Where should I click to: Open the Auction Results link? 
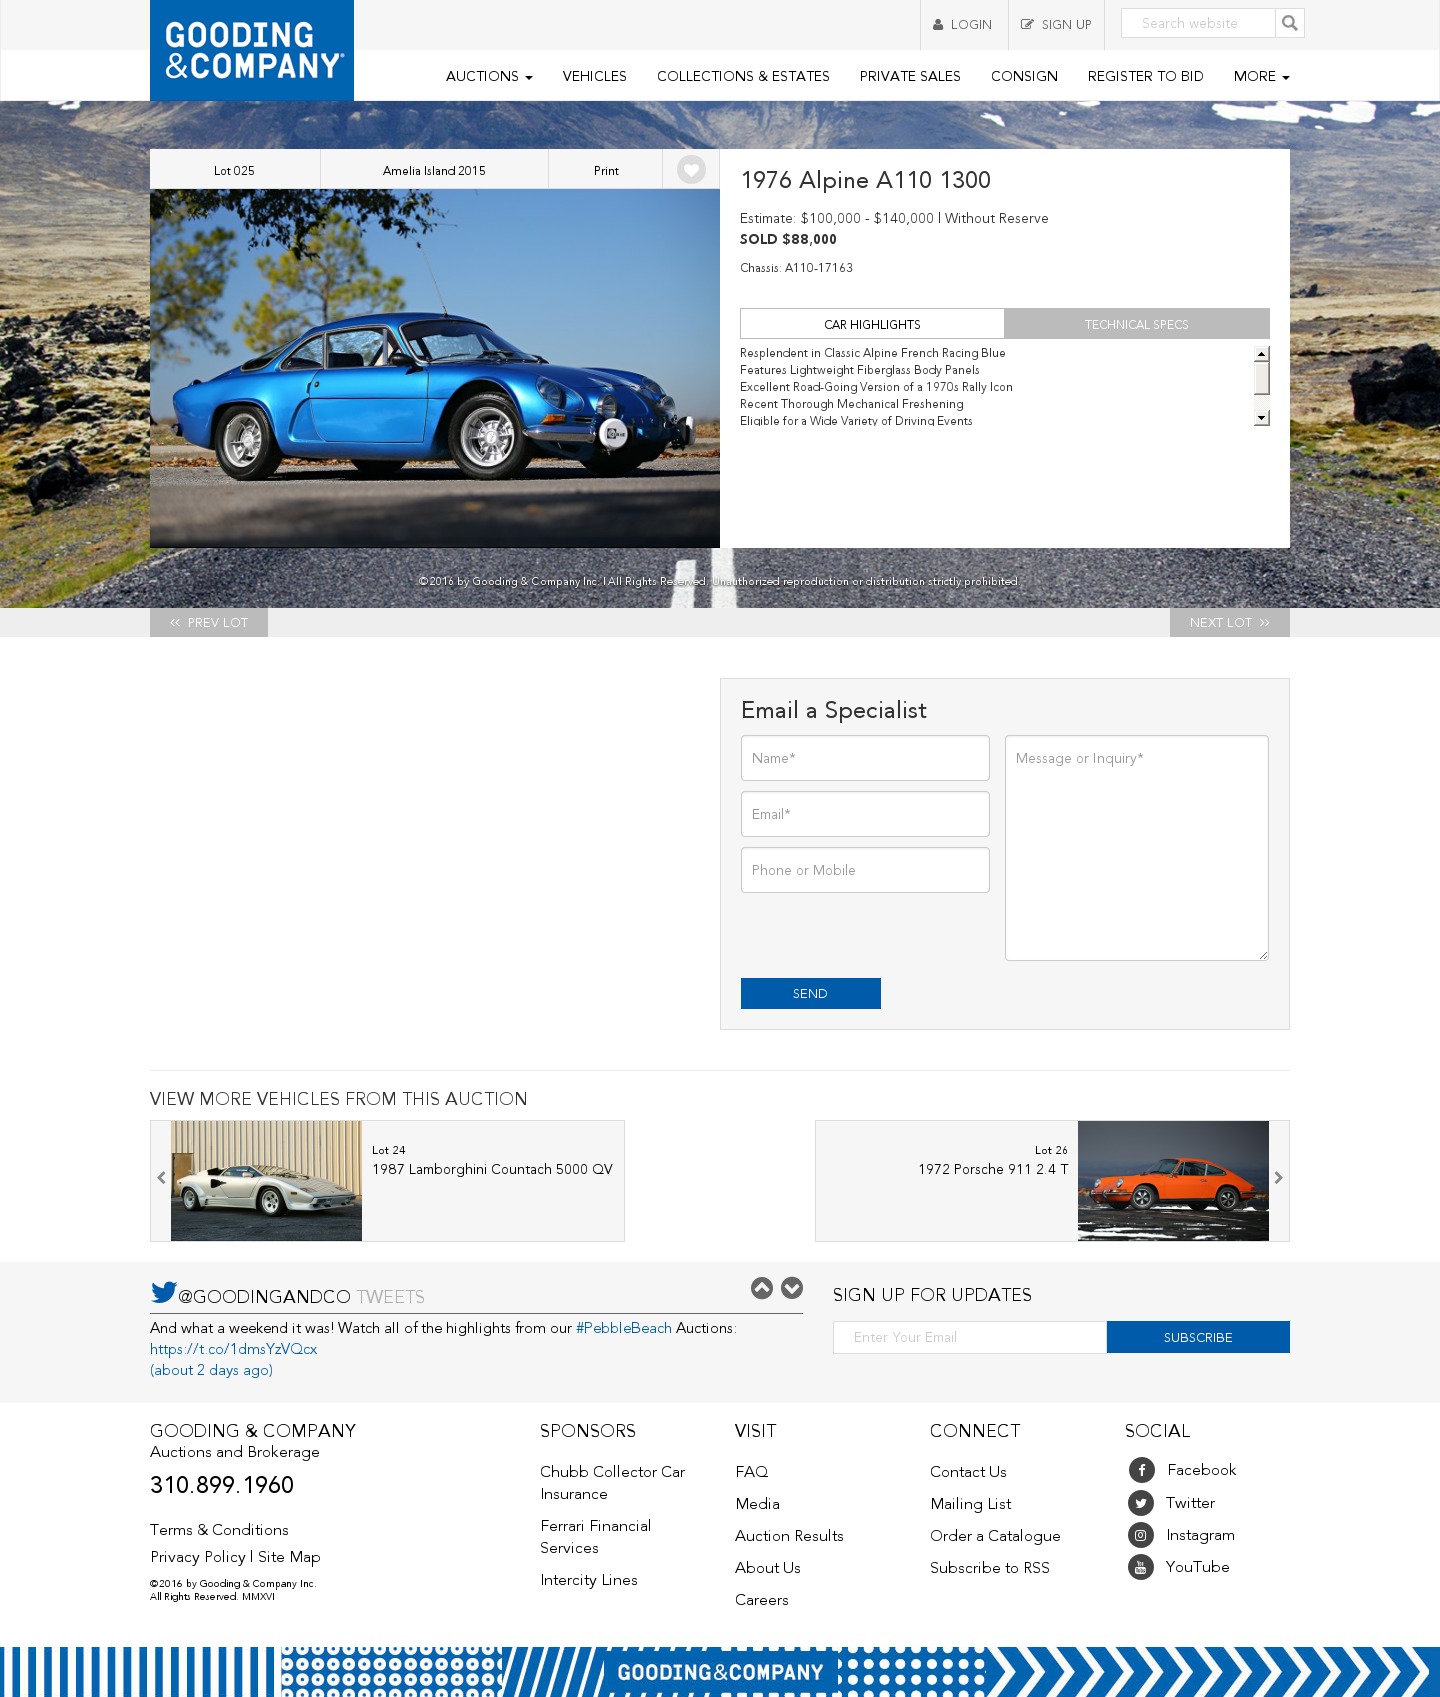789,1536
